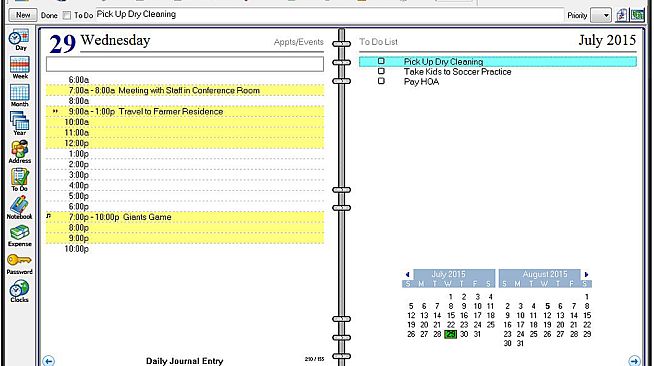
Task: Click the 3:00p time slot
Action: (185, 175)
